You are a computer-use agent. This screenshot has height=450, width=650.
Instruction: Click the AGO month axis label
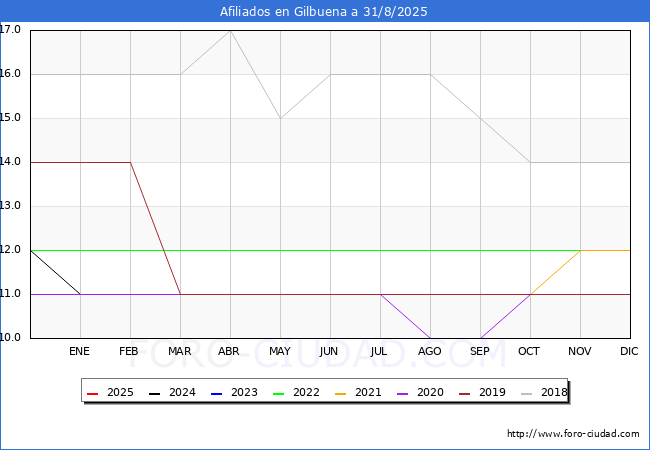point(429,351)
